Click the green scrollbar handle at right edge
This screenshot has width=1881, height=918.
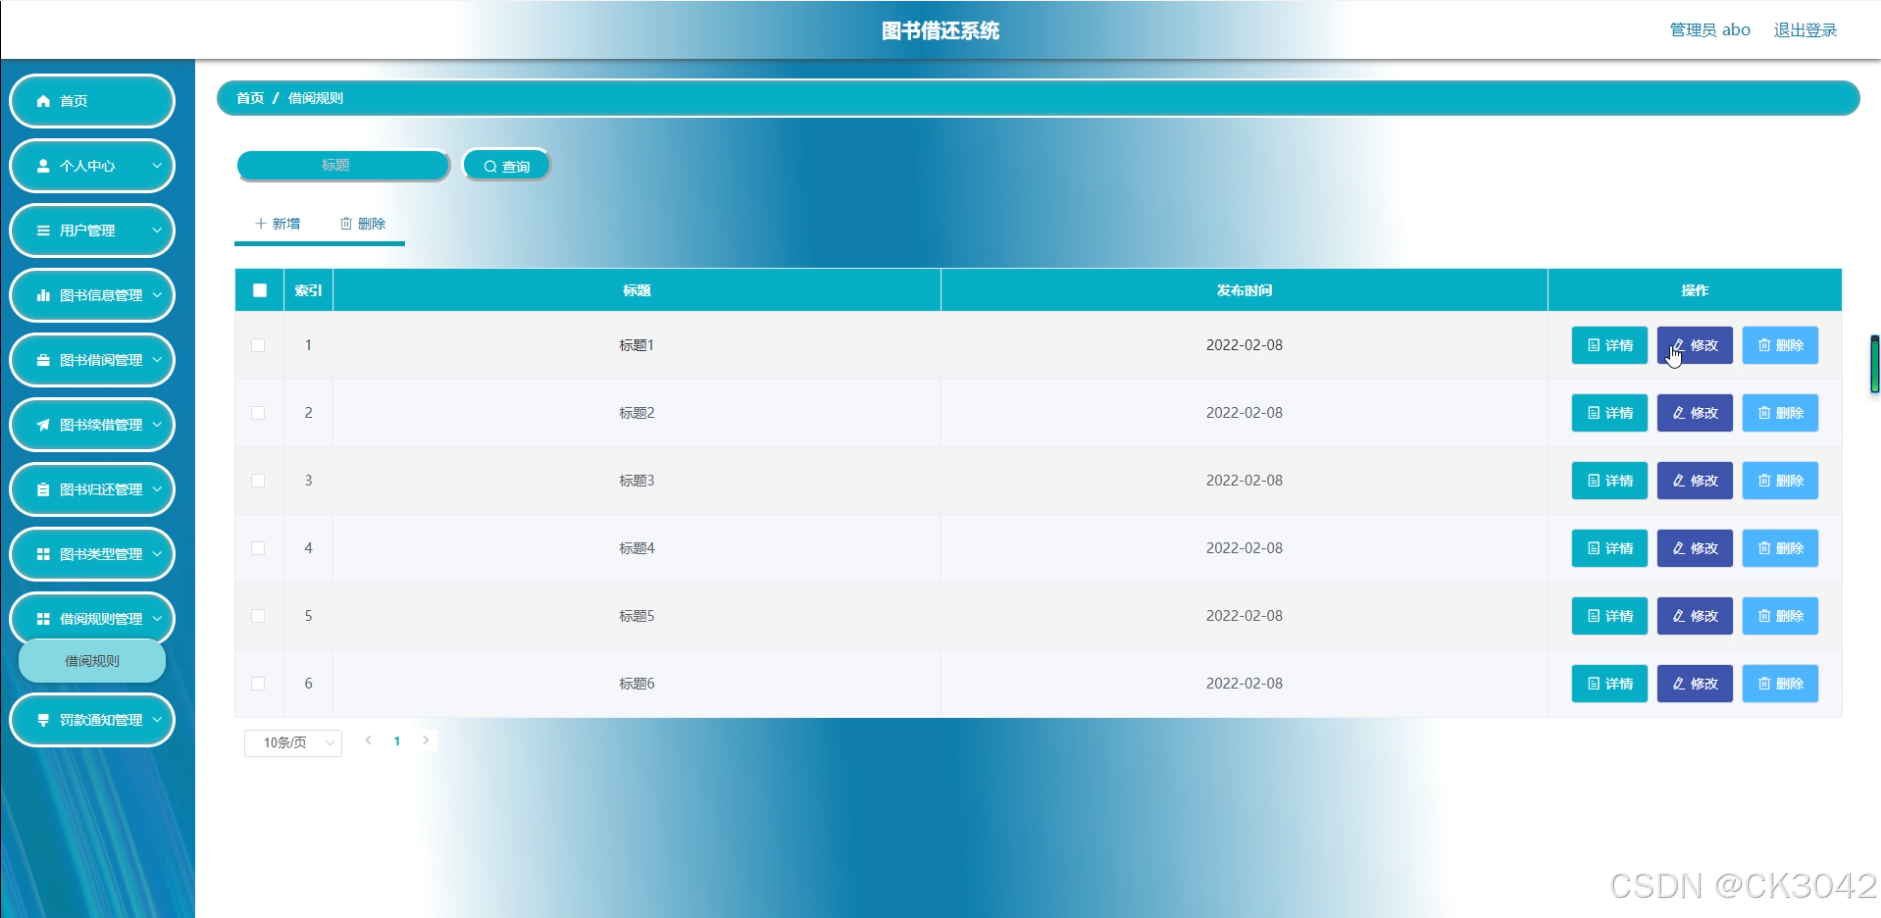point(1875,364)
